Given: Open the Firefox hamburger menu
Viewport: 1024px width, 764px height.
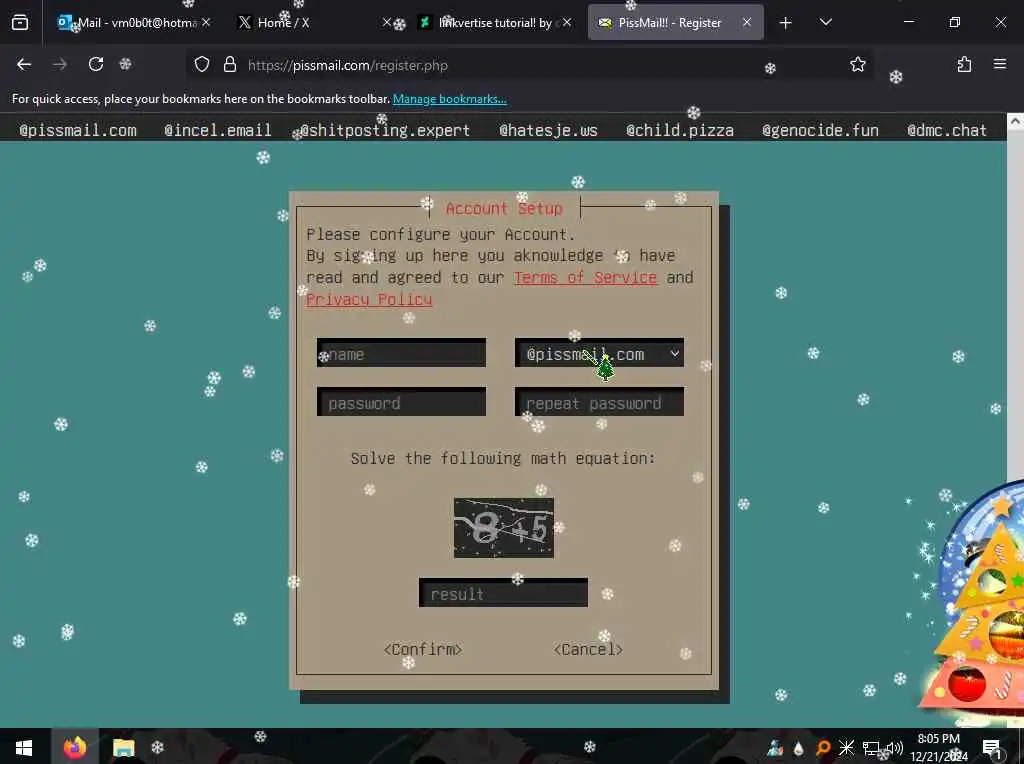Looking at the screenshot, I should click(x=1000, y=64).
